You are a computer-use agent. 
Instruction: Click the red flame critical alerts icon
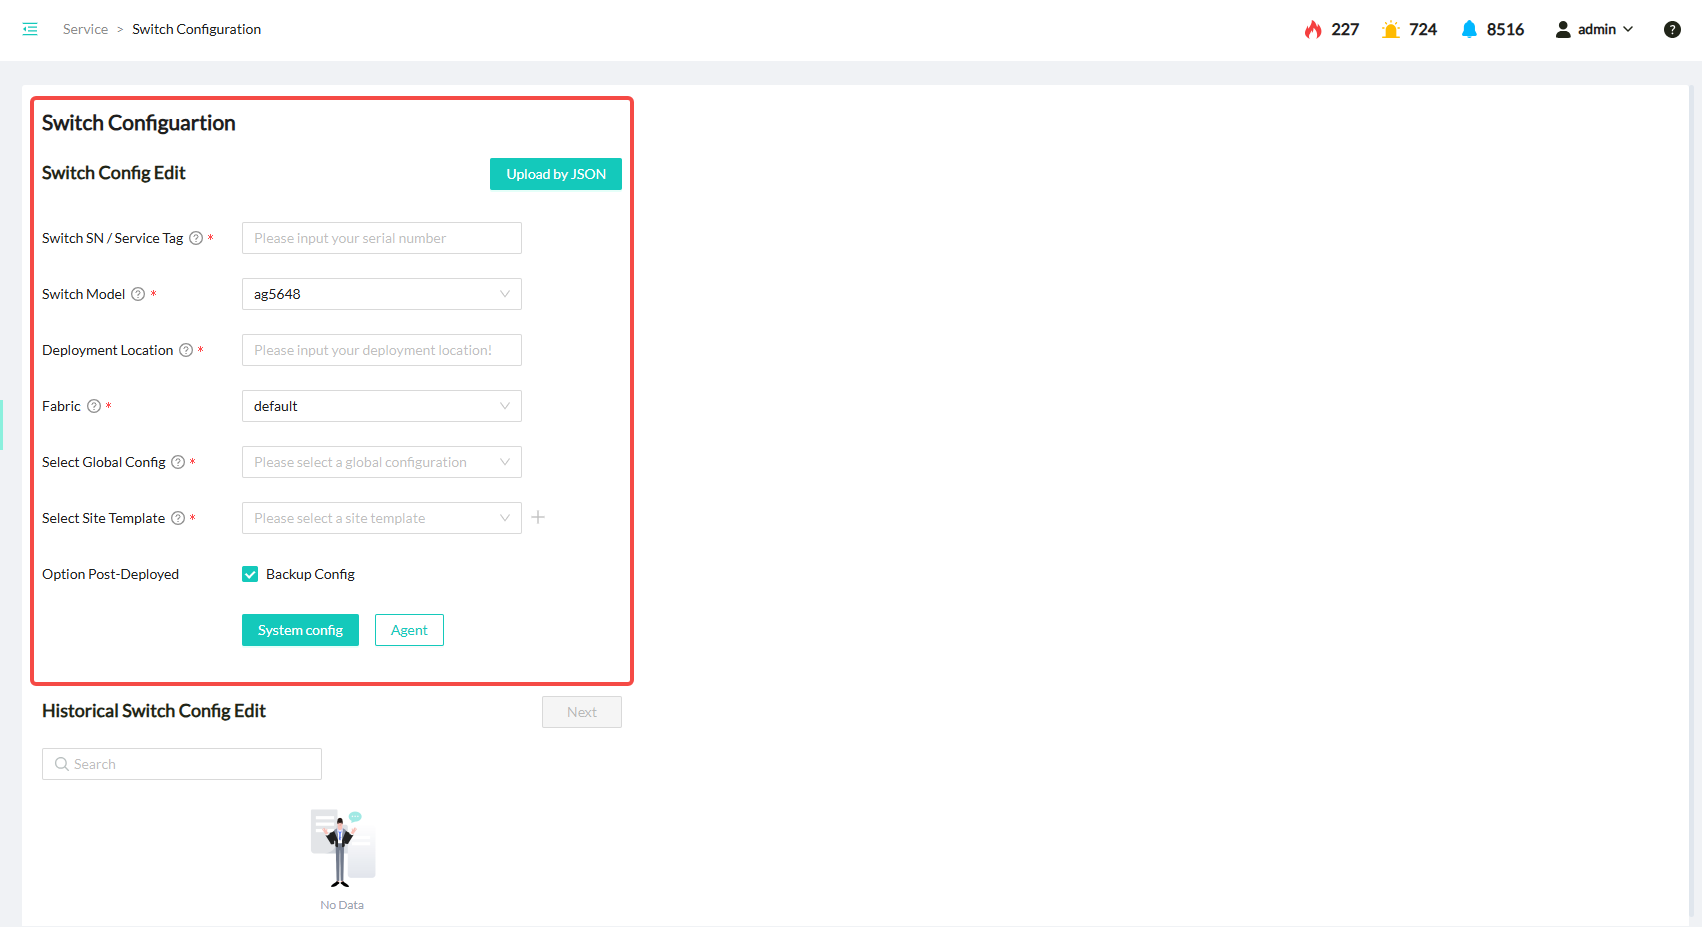click(1313, 29)
